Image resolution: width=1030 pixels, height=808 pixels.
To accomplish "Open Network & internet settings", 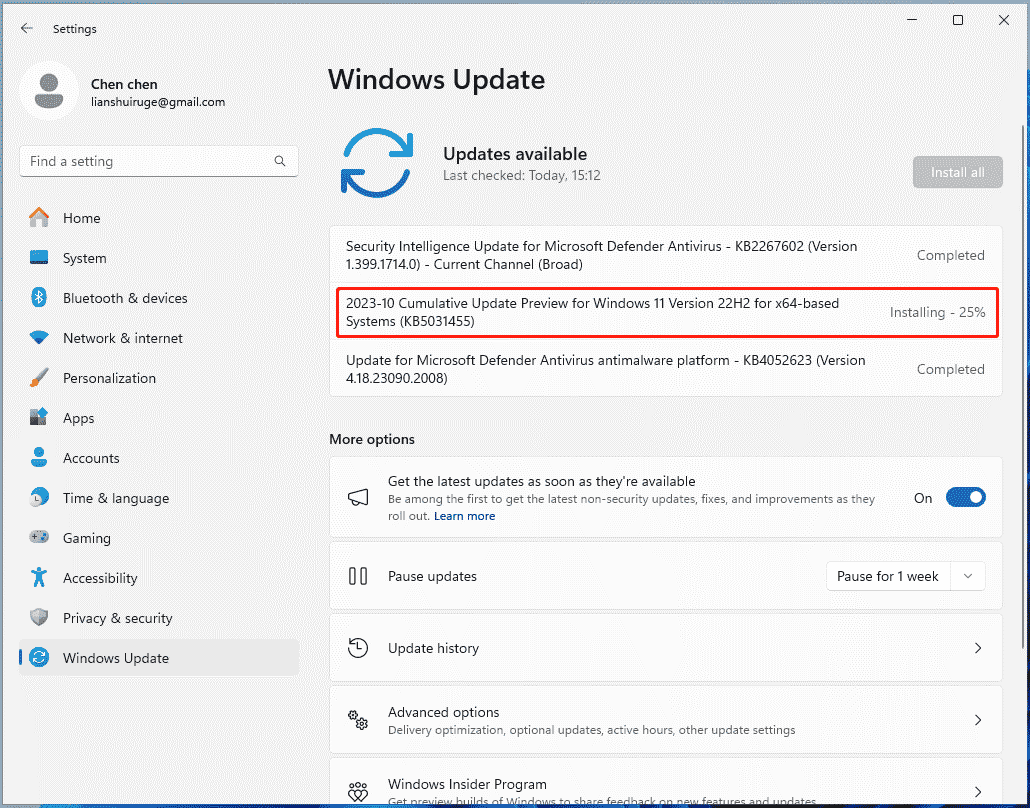I will (x=159, y=338).
